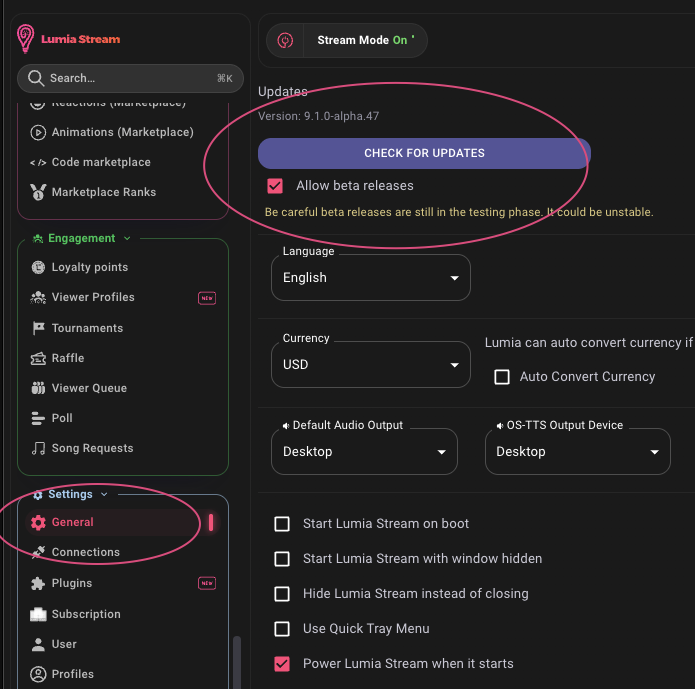Screen dimensions: 695x689
Task: Click the Viewer Queue people icon
Action: pos(38,388)
